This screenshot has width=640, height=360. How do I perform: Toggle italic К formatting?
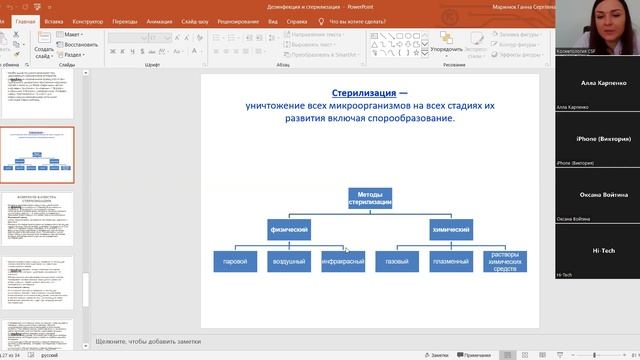[x=122, y=51]
